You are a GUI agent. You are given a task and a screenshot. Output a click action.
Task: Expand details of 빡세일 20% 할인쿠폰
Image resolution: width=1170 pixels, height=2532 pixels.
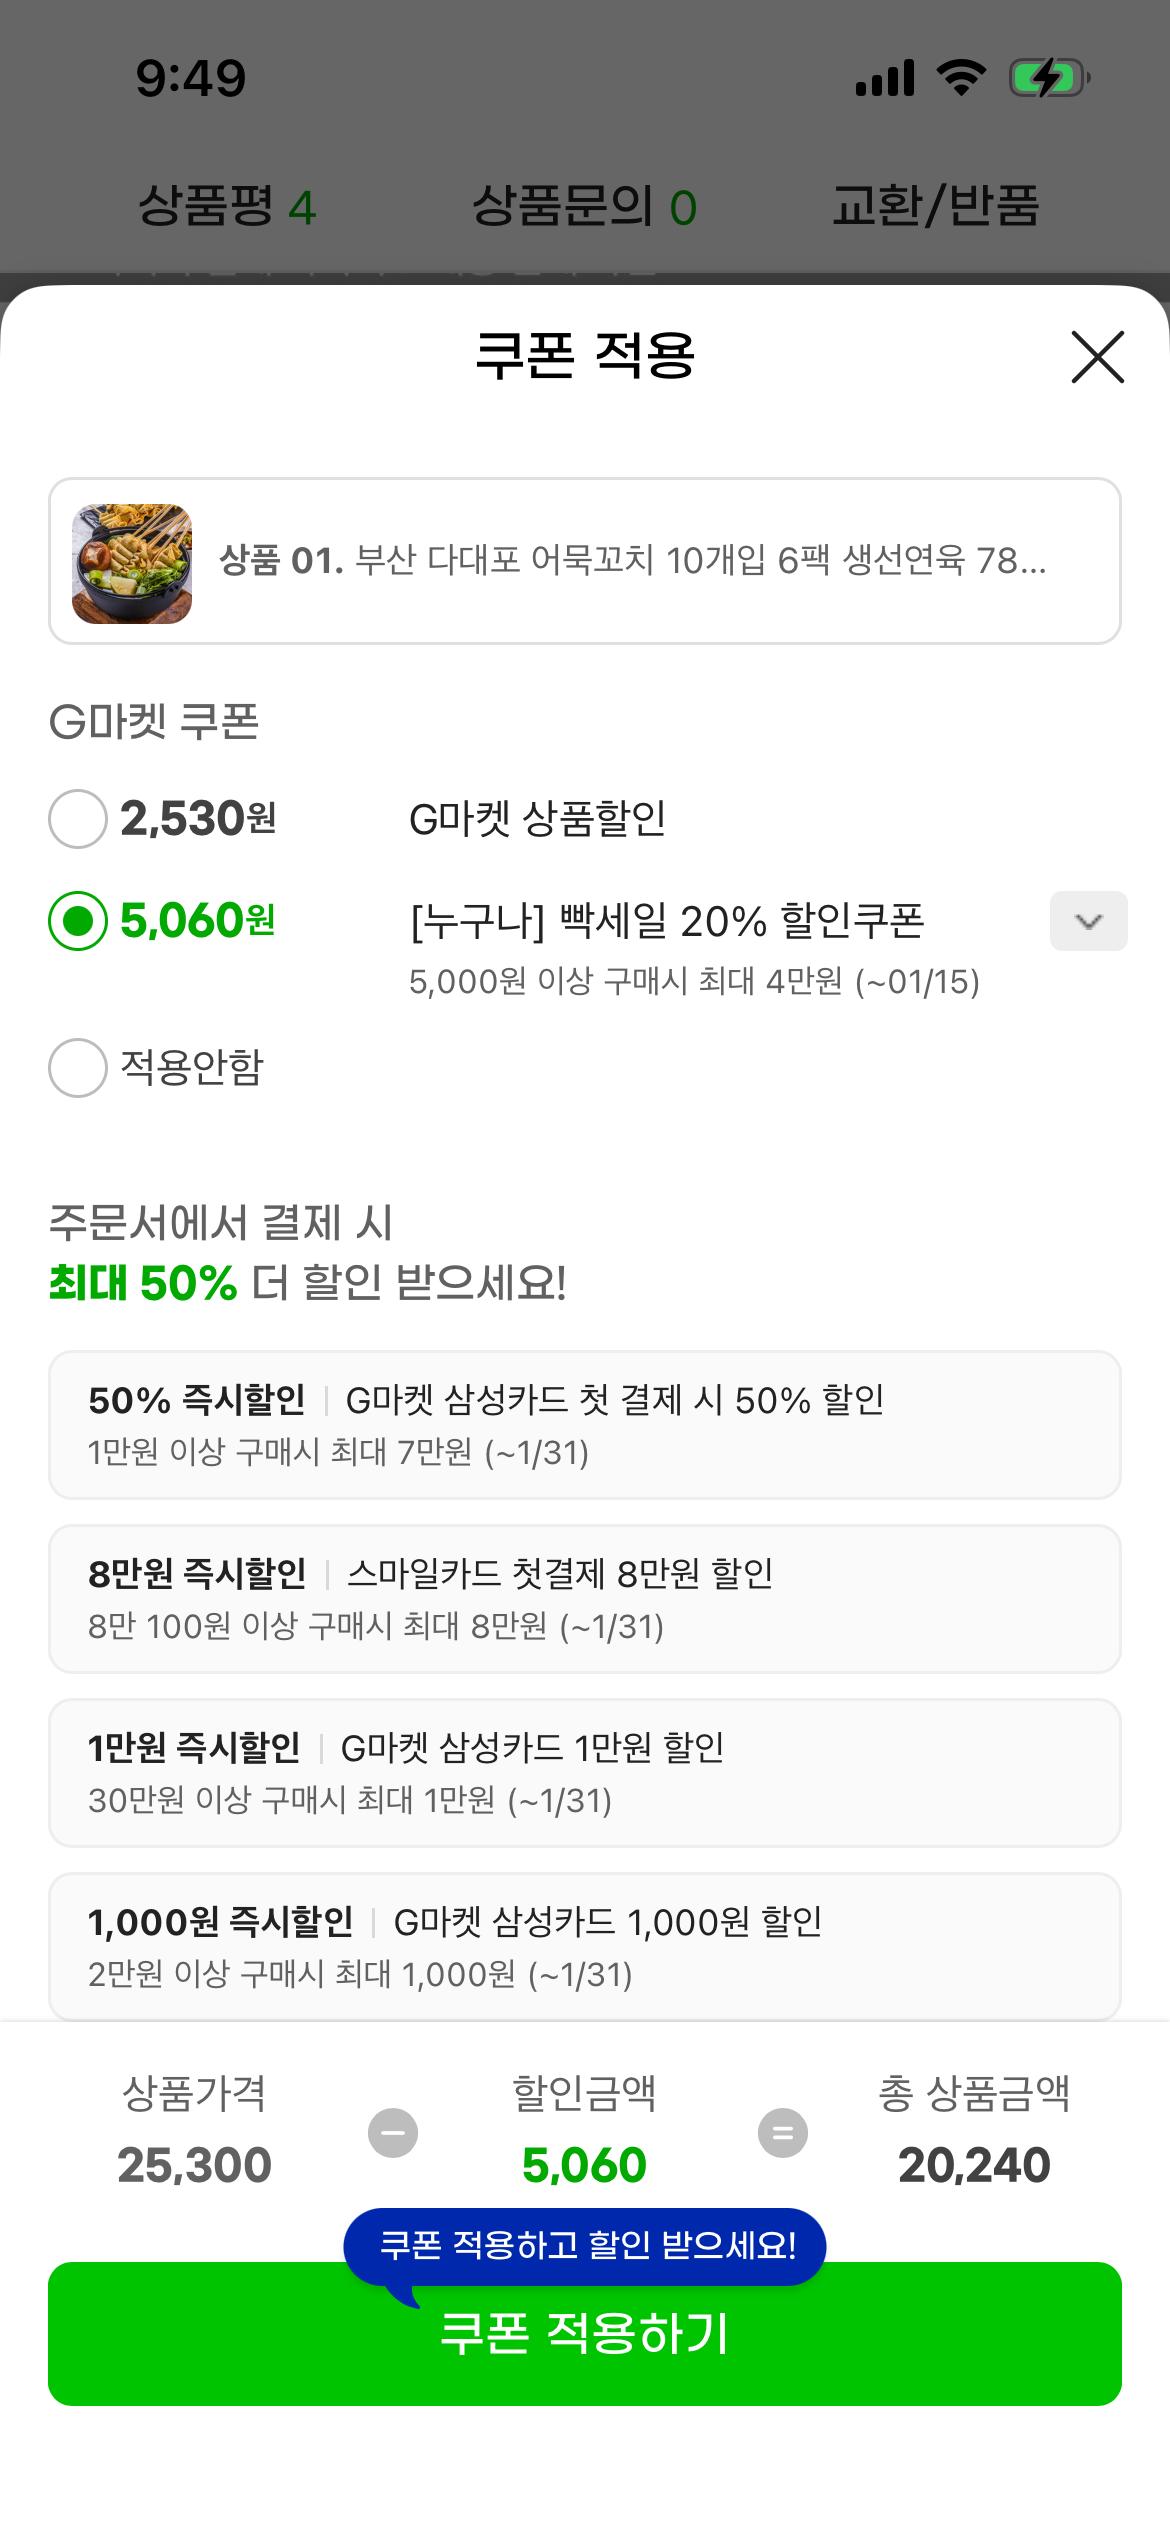[x=1088, y=922]
